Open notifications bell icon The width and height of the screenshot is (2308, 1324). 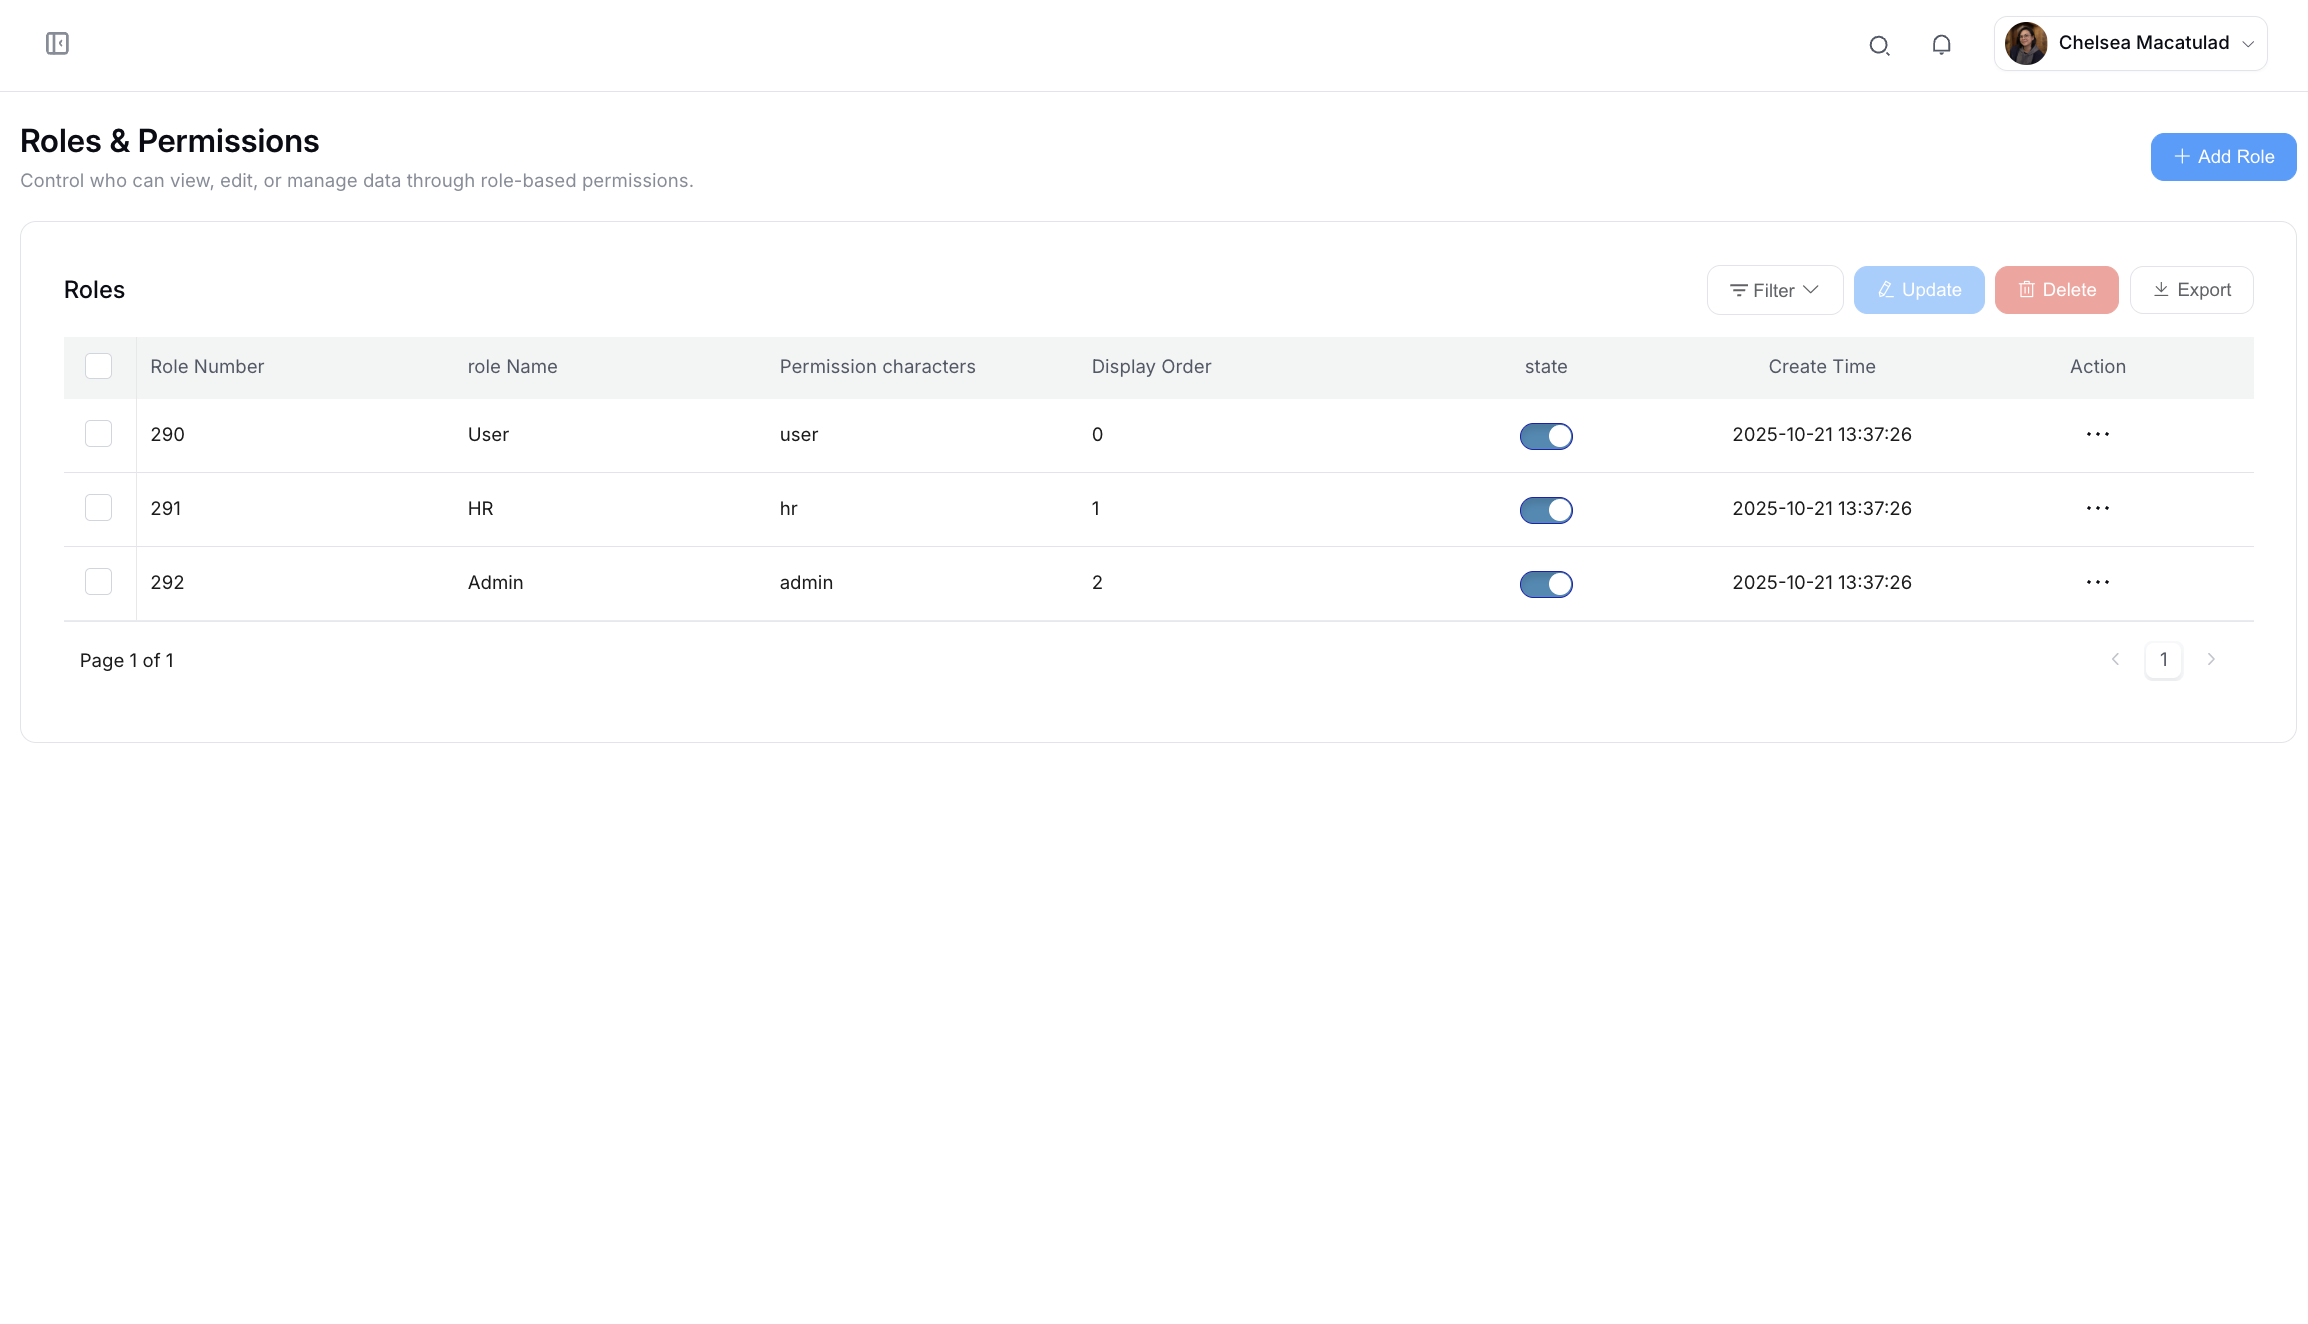pos(1941,45)
